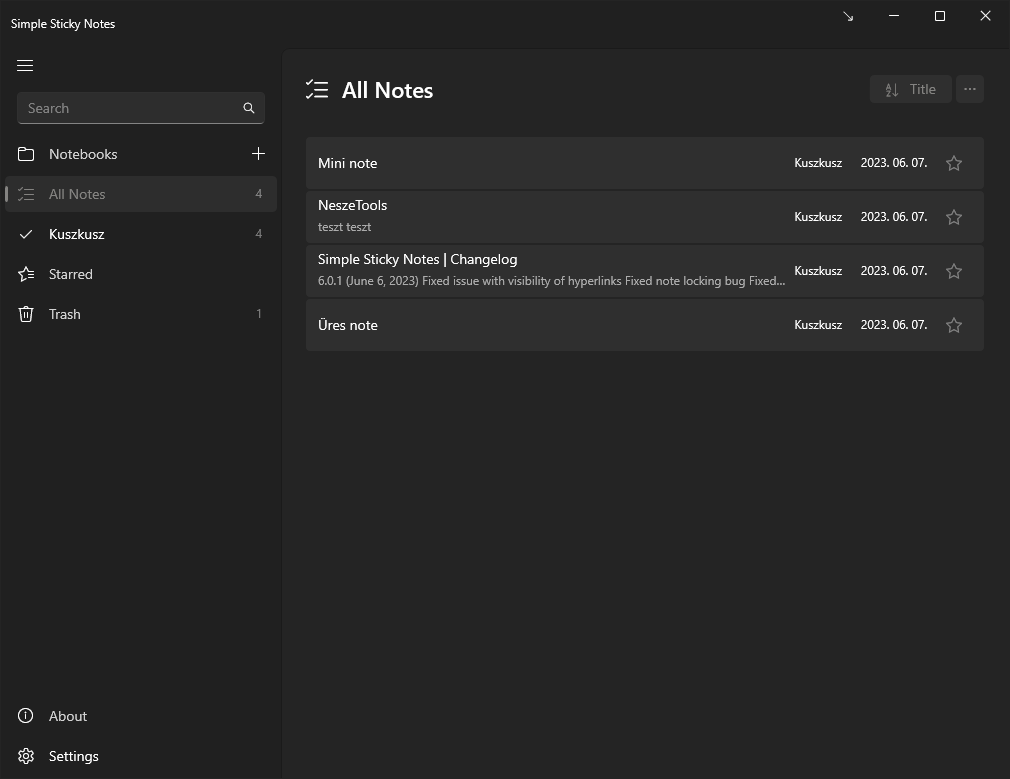This screenshot has width=1010, height=779.
Task: Minimize the Simple Sticky Notes window
Action: coord(894,16)
